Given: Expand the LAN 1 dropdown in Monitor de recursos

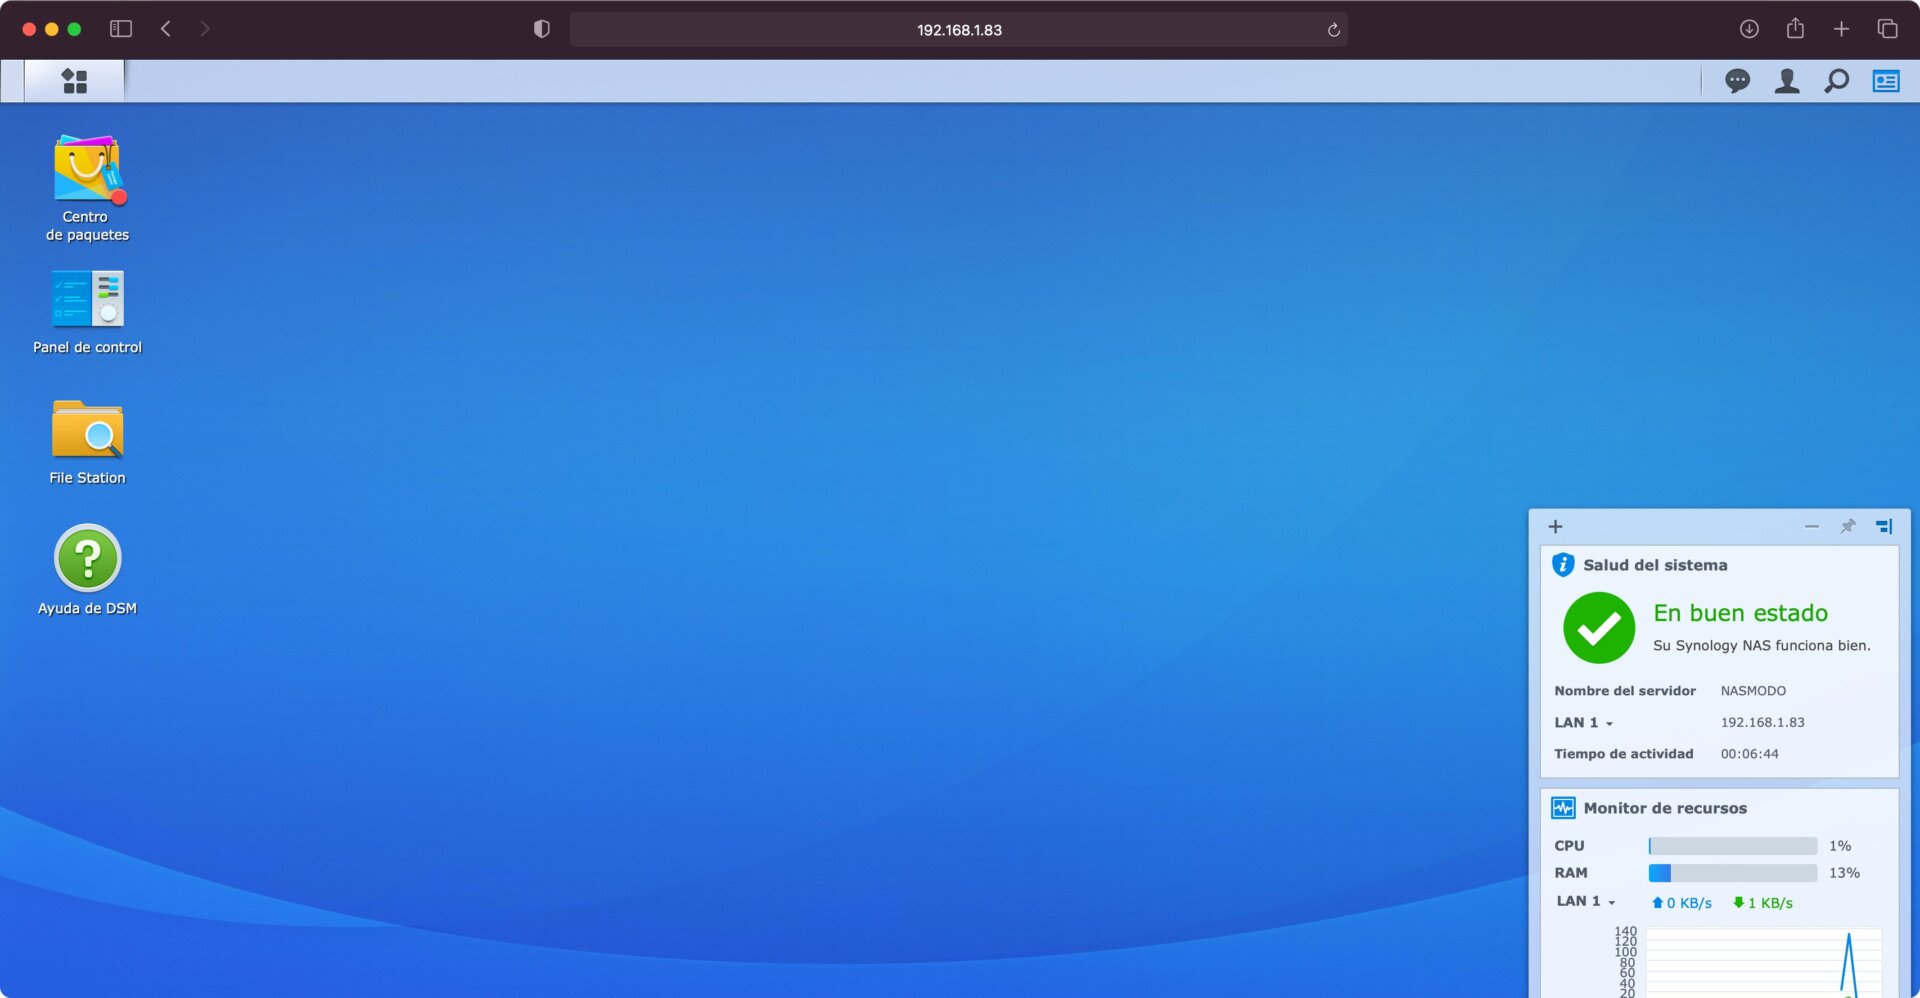Looking at the screenshot, I should [1613, 901].
